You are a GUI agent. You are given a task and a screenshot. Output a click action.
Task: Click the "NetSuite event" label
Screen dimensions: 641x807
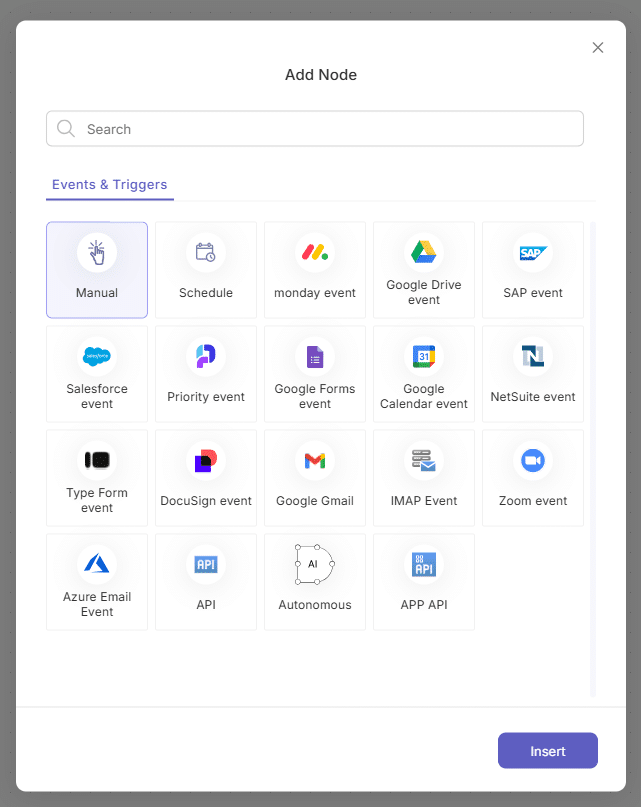click(533, 397)
